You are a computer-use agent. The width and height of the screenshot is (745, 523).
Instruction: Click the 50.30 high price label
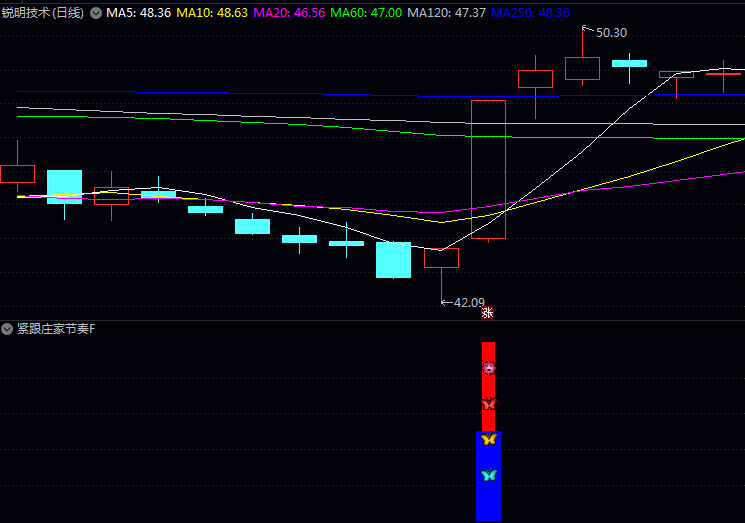tap(611, 33)
